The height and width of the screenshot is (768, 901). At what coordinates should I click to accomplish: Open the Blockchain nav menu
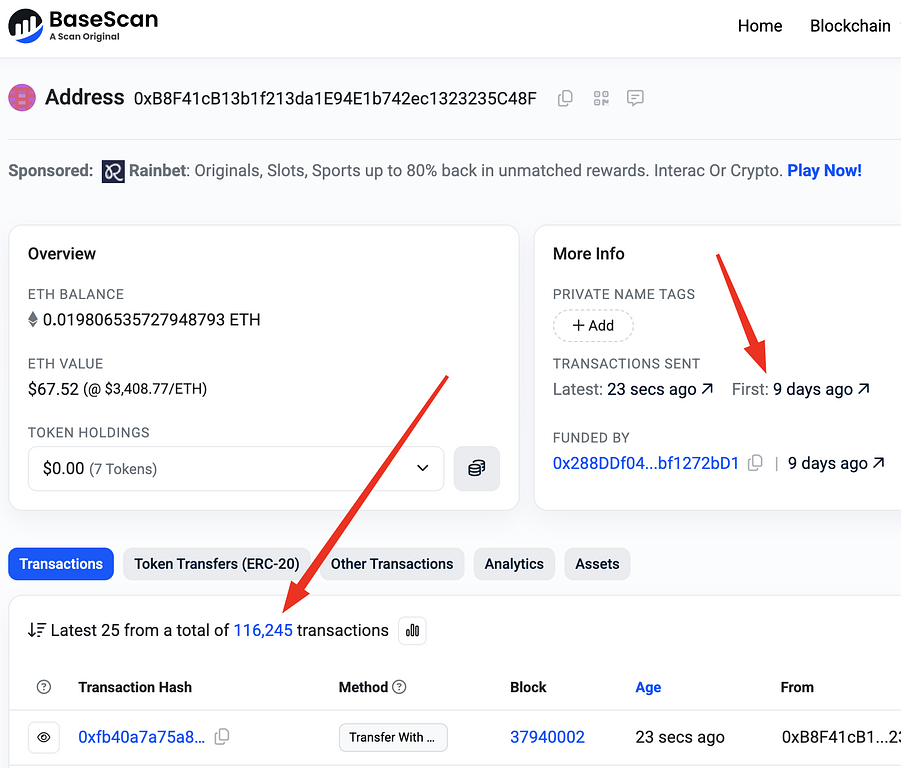point(850,26)
